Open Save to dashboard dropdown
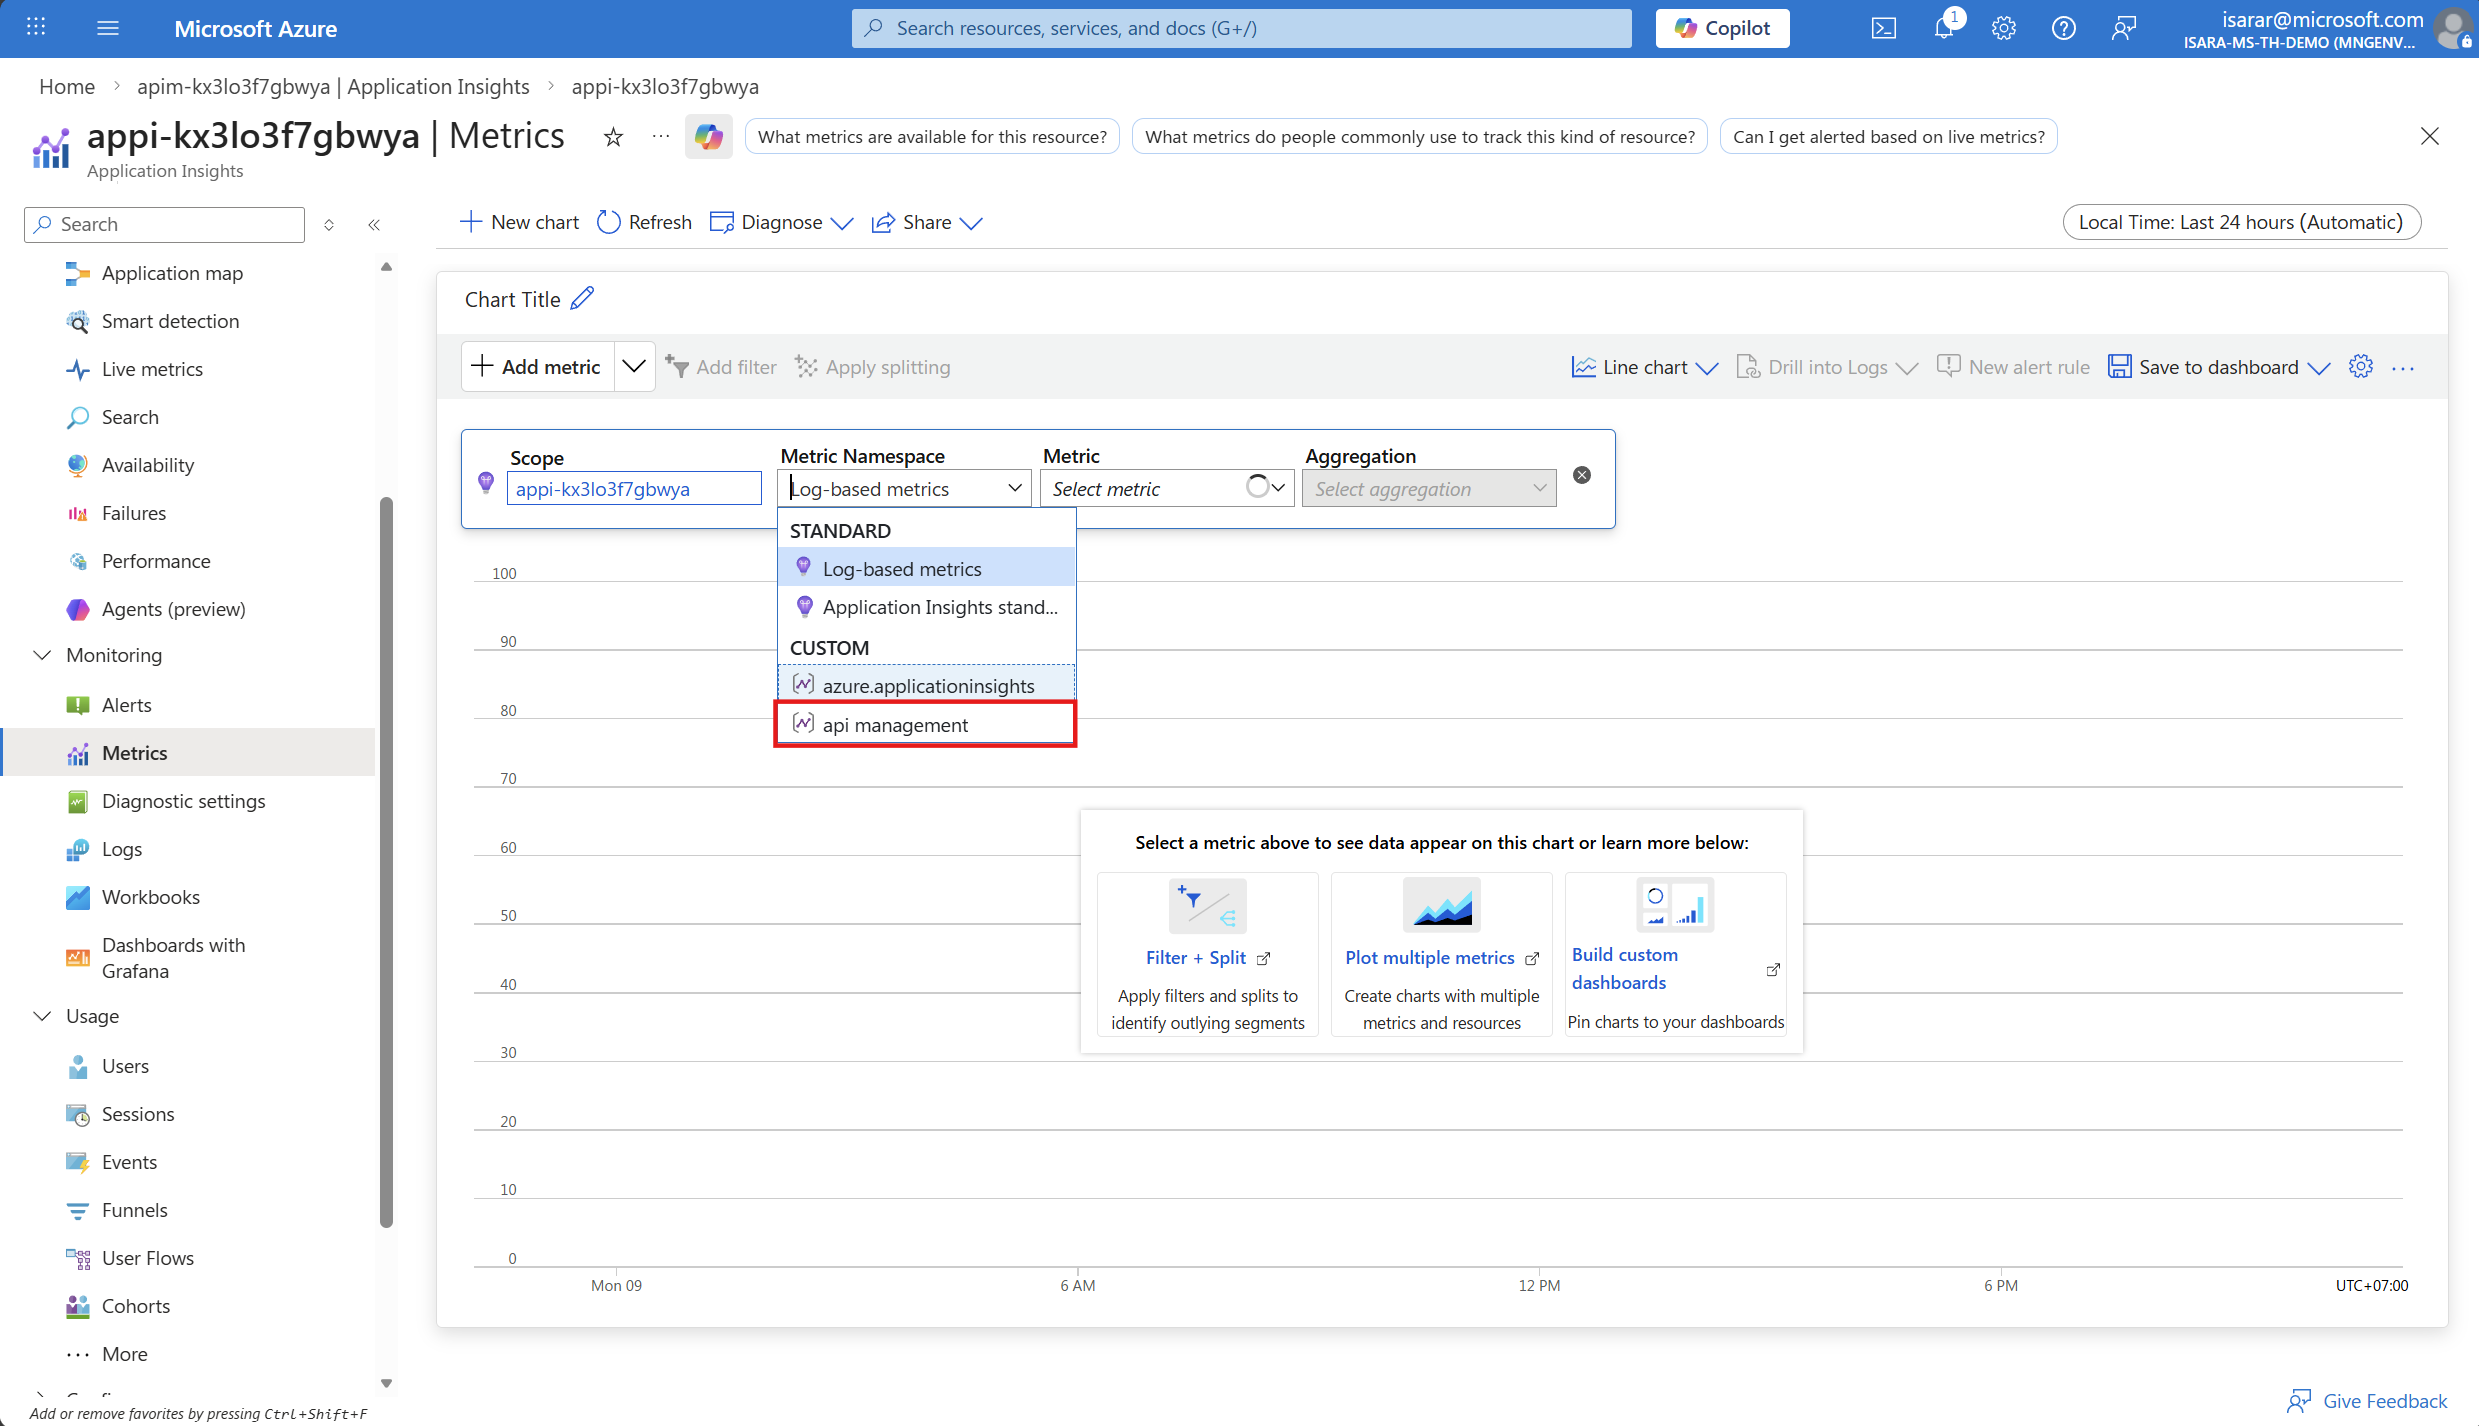The height and width of the screenshot is (1426, 2479). click(x=2220, y=367)
